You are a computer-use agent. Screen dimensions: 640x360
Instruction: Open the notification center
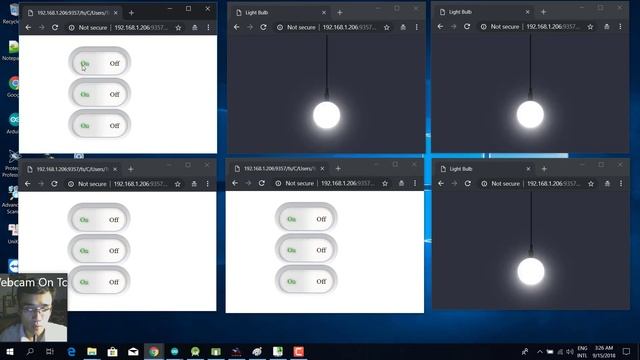pyautogui.click(x=627, y=351)
